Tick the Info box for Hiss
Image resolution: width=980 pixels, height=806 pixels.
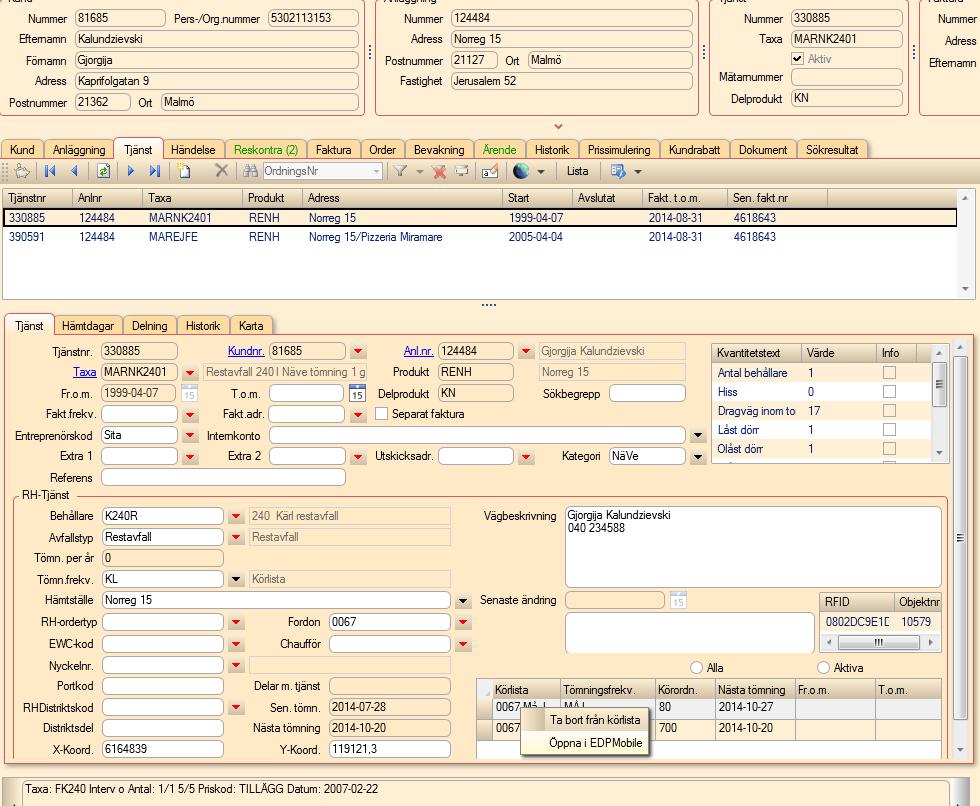pyautogui.click(x=889, y=392)
